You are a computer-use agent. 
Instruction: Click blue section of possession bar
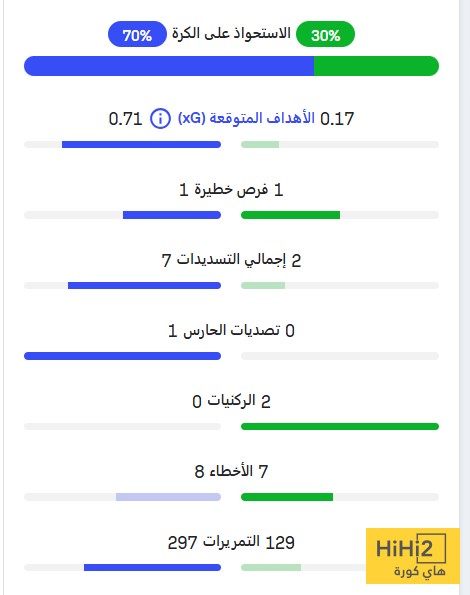pyautogui.click(x=169, y=66)
